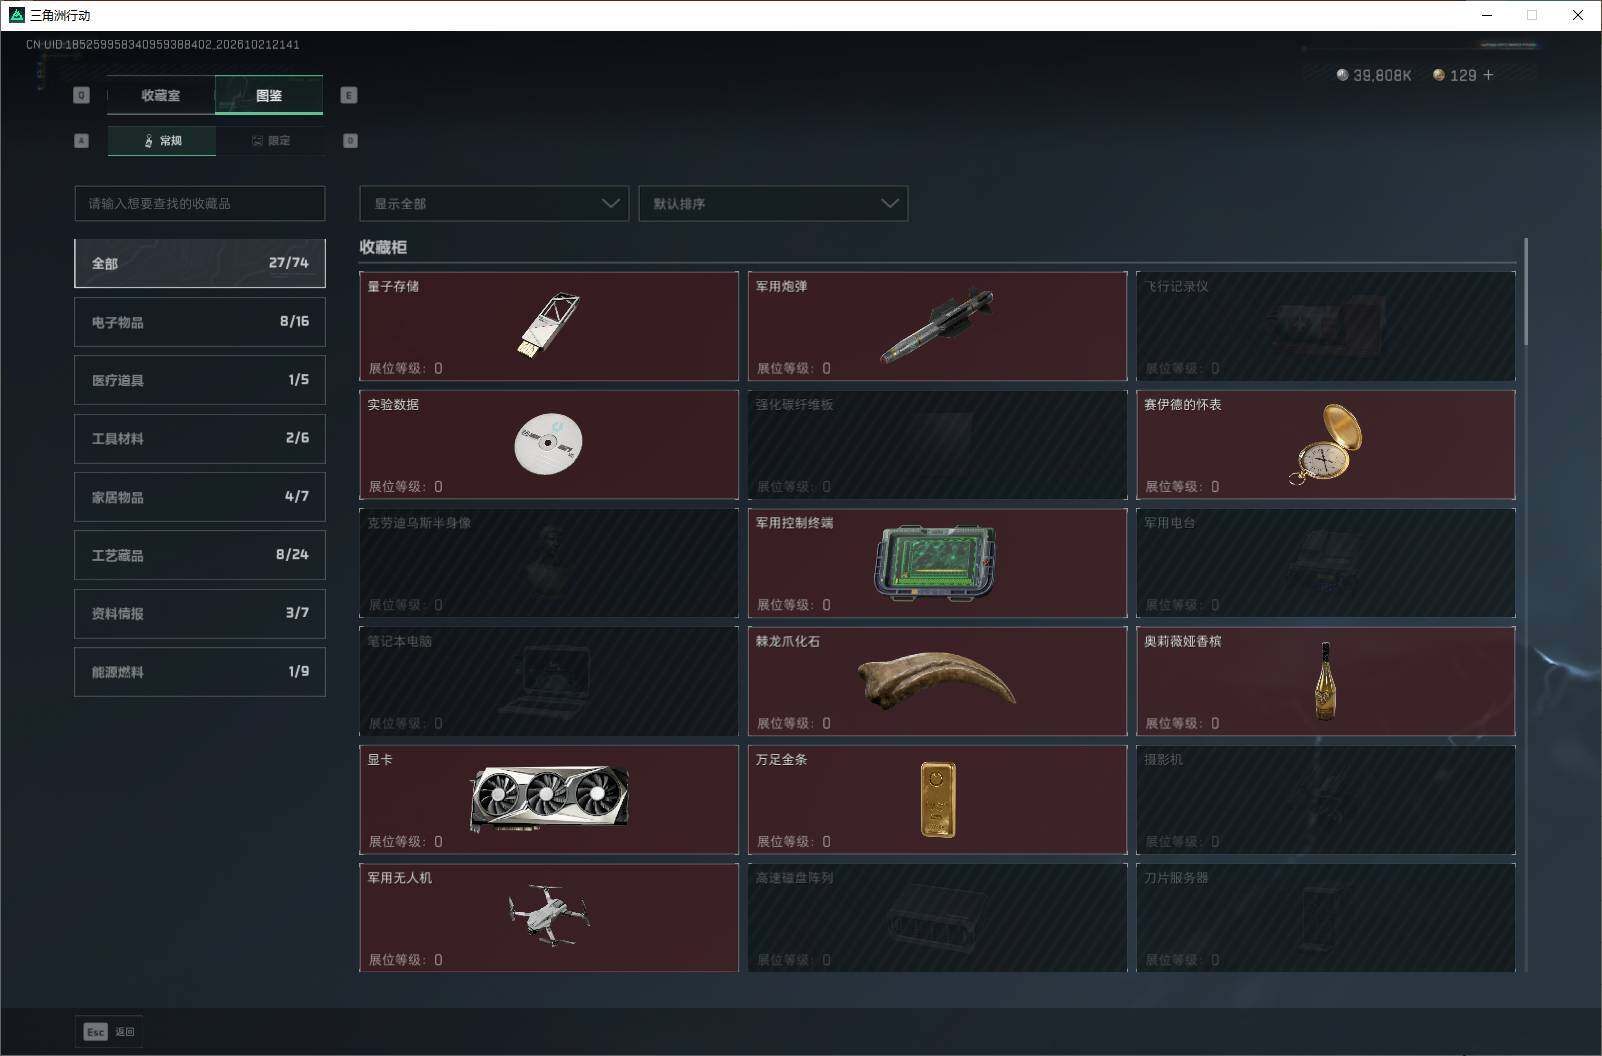Viewport: 1602px width, 1056px height.
Task: Select the locked 克劳迪乌斯半身像 card
Action: (x=549, y=563)
